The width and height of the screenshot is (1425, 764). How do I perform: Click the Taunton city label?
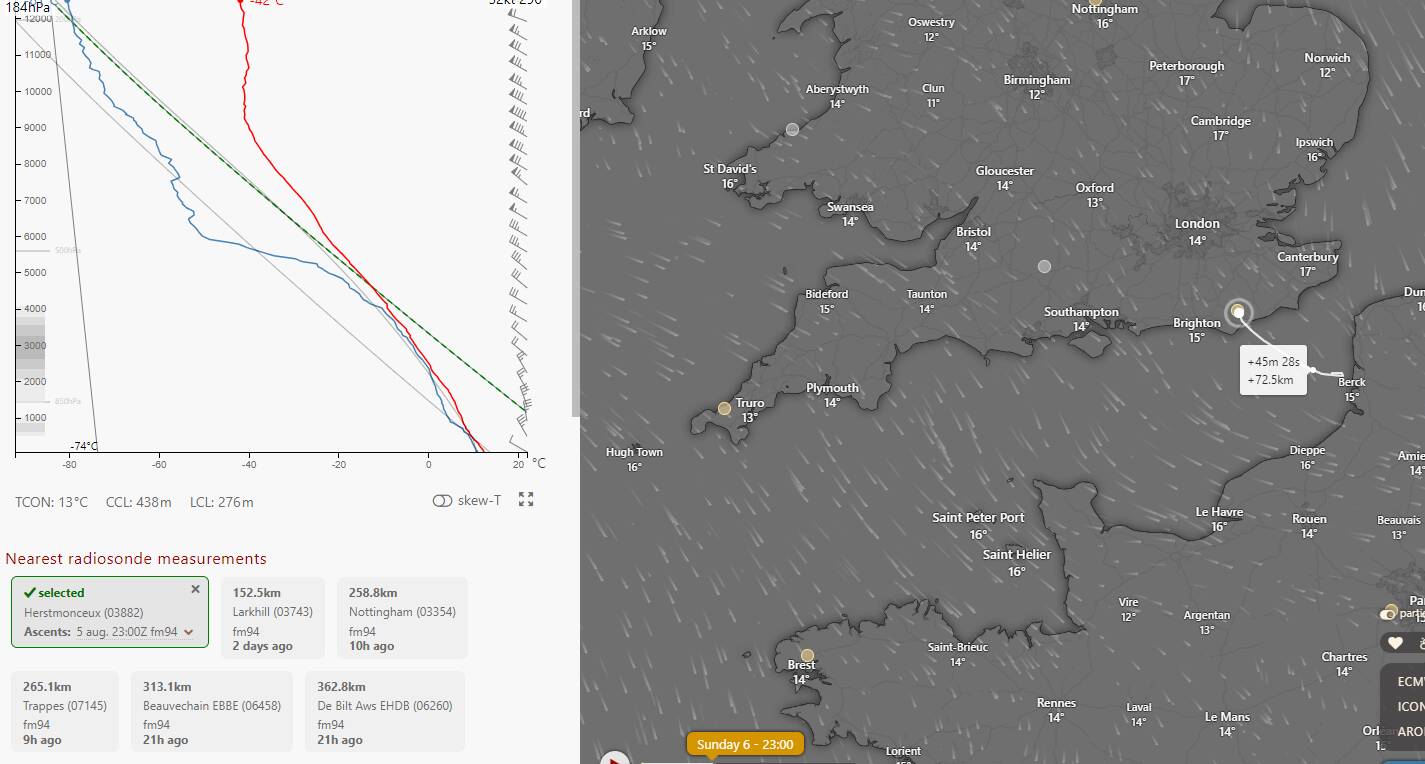coord(926,294)
